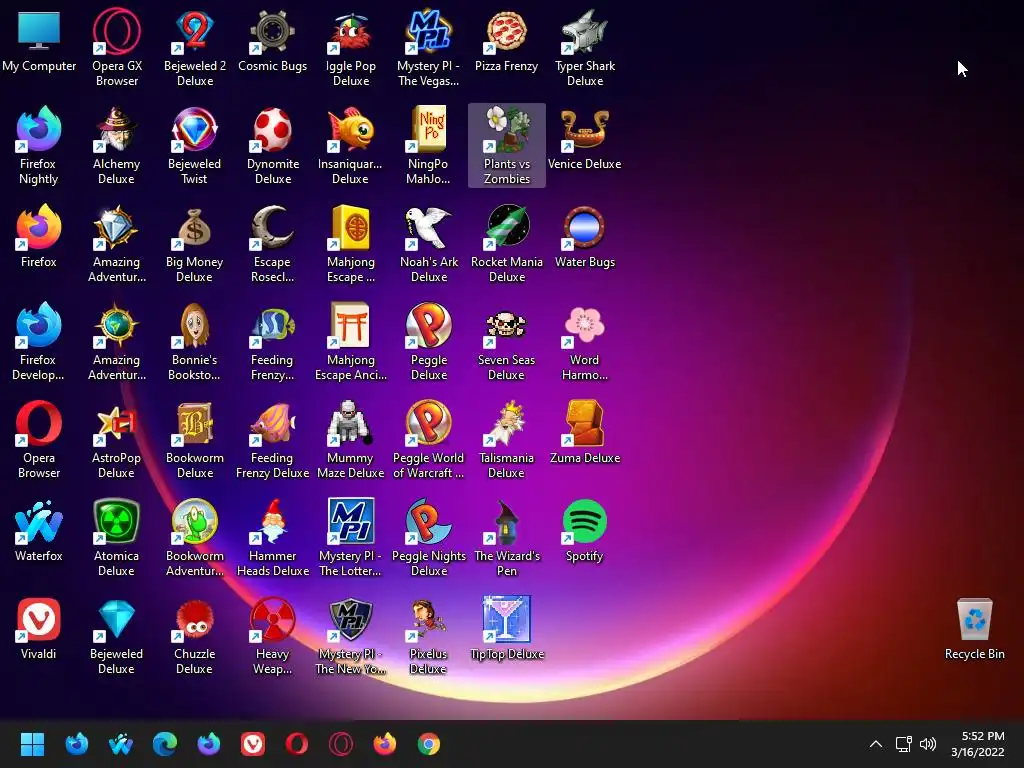Select the Firefox Nightly desktop shortcut
This screenshot has height=768, width=1024.
[x=39, y=145]
